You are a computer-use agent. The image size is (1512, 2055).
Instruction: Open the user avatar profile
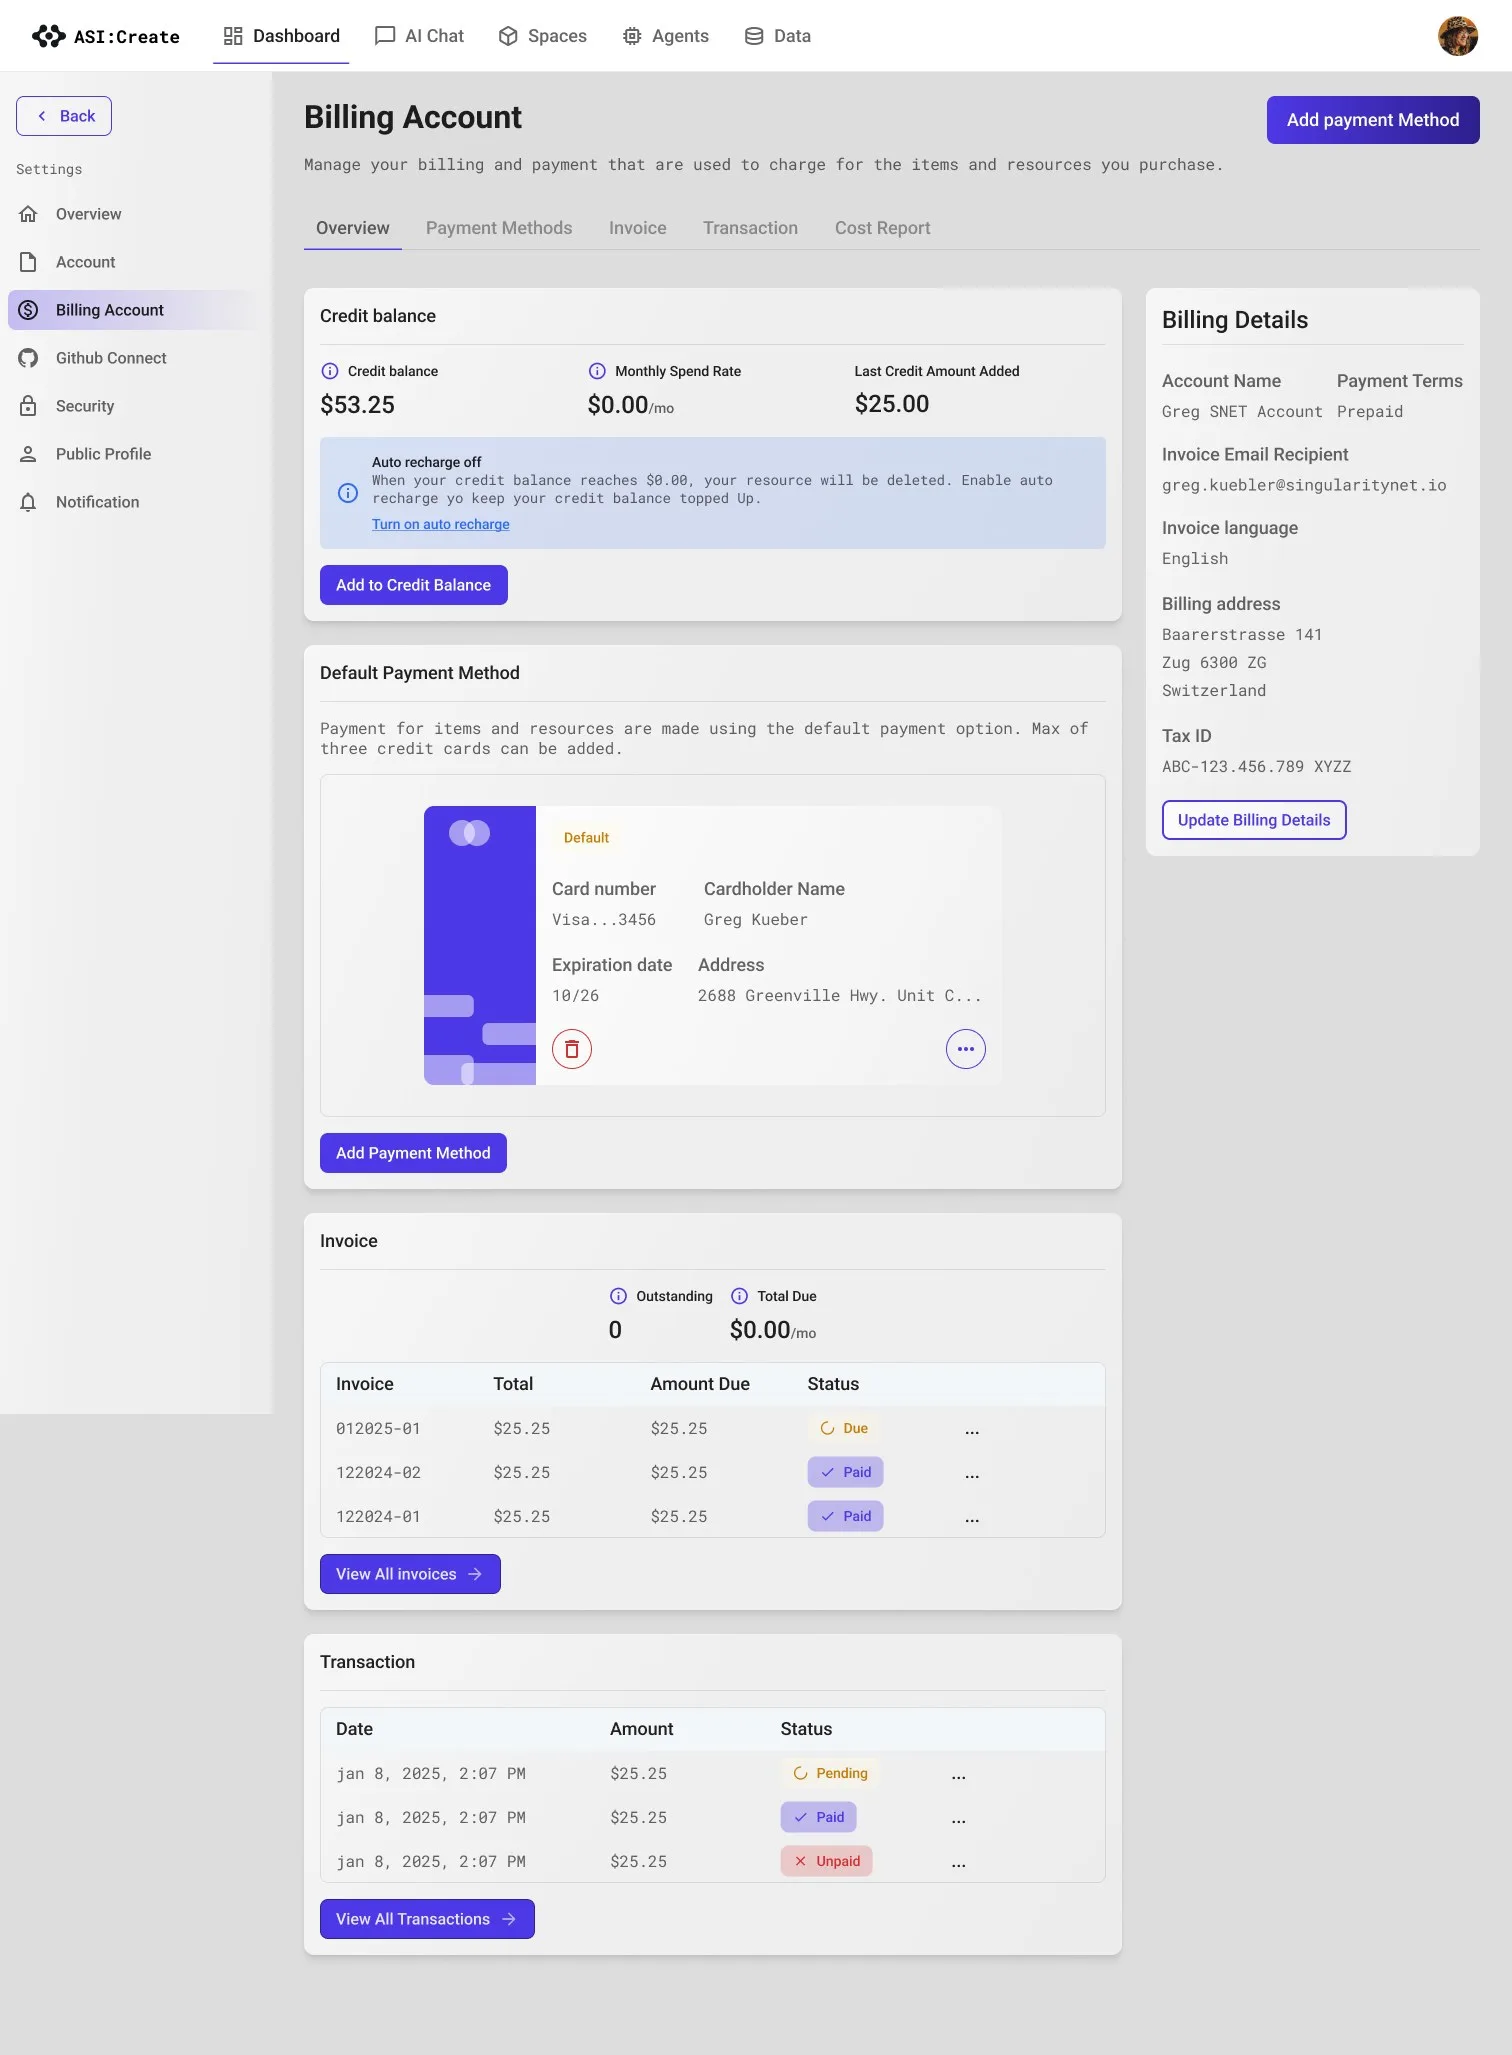pos(1457,36)
